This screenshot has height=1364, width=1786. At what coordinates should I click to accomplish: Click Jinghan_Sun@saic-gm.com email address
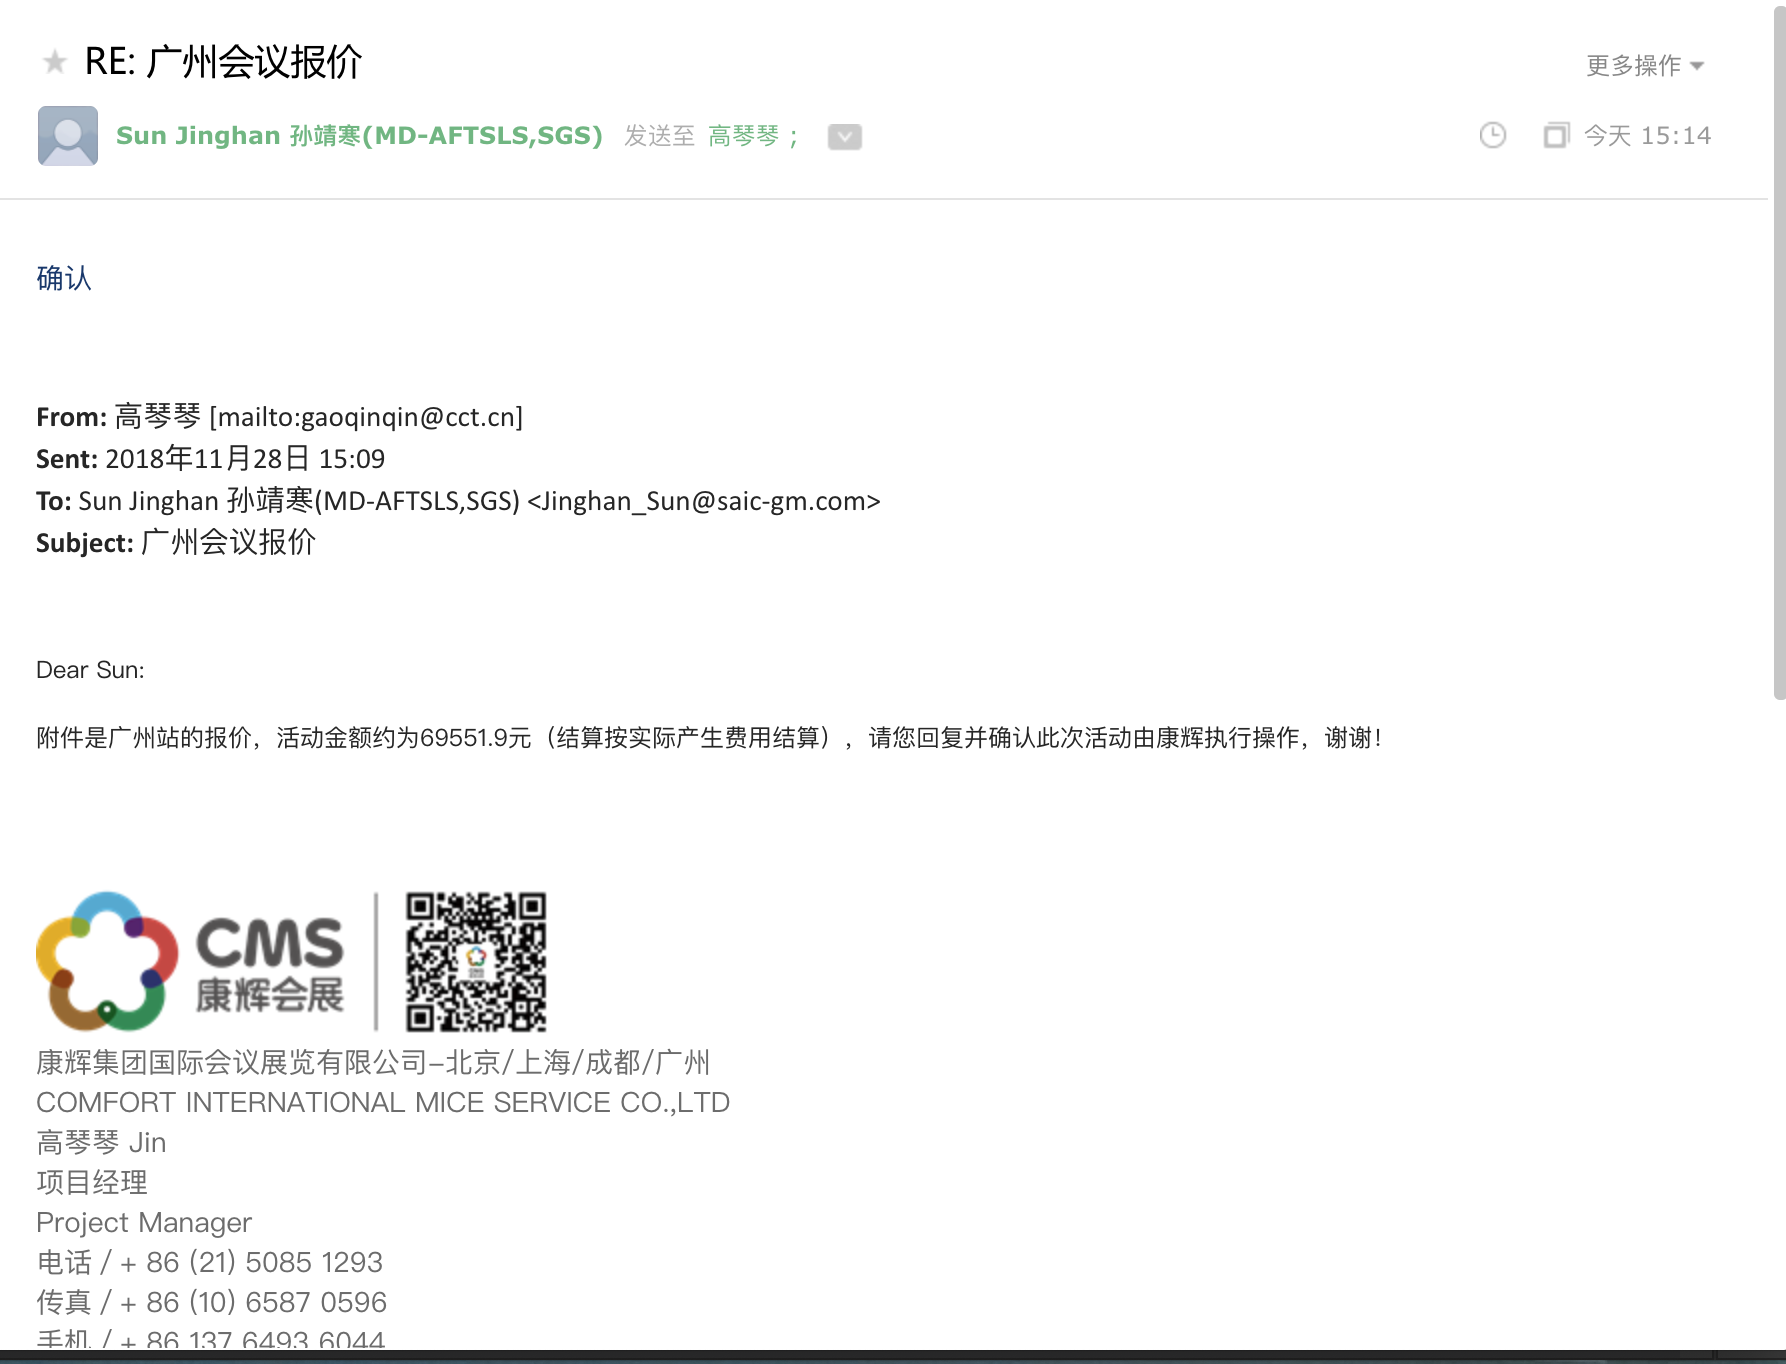point(703,501)
